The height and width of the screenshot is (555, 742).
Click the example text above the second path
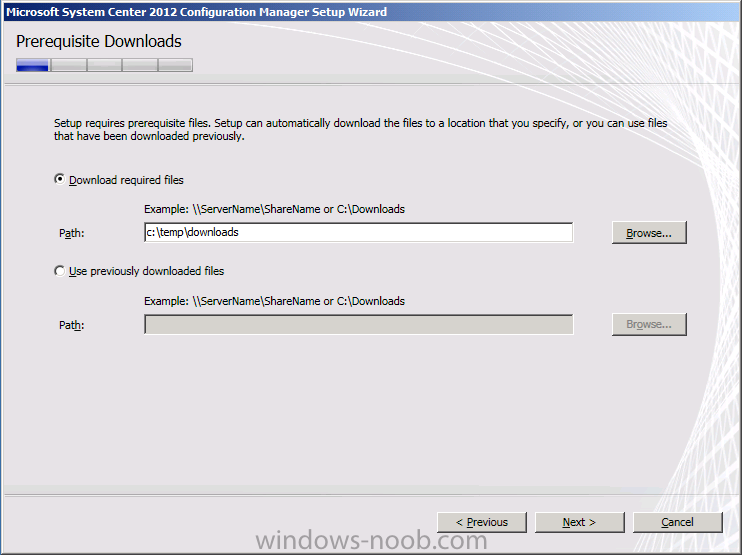pyautogui.click(x=274, y=301)
